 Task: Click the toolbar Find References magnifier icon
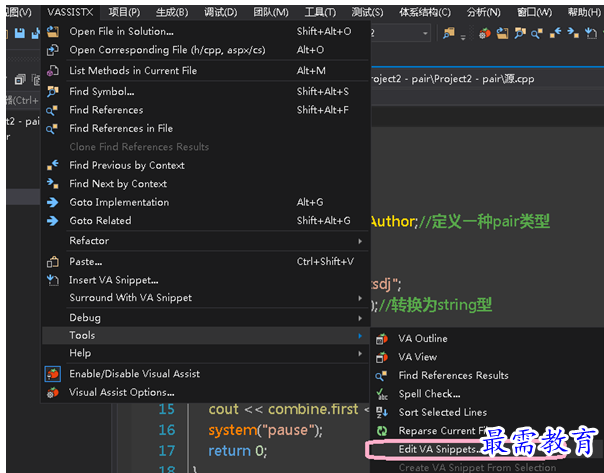tap(537, 34)
